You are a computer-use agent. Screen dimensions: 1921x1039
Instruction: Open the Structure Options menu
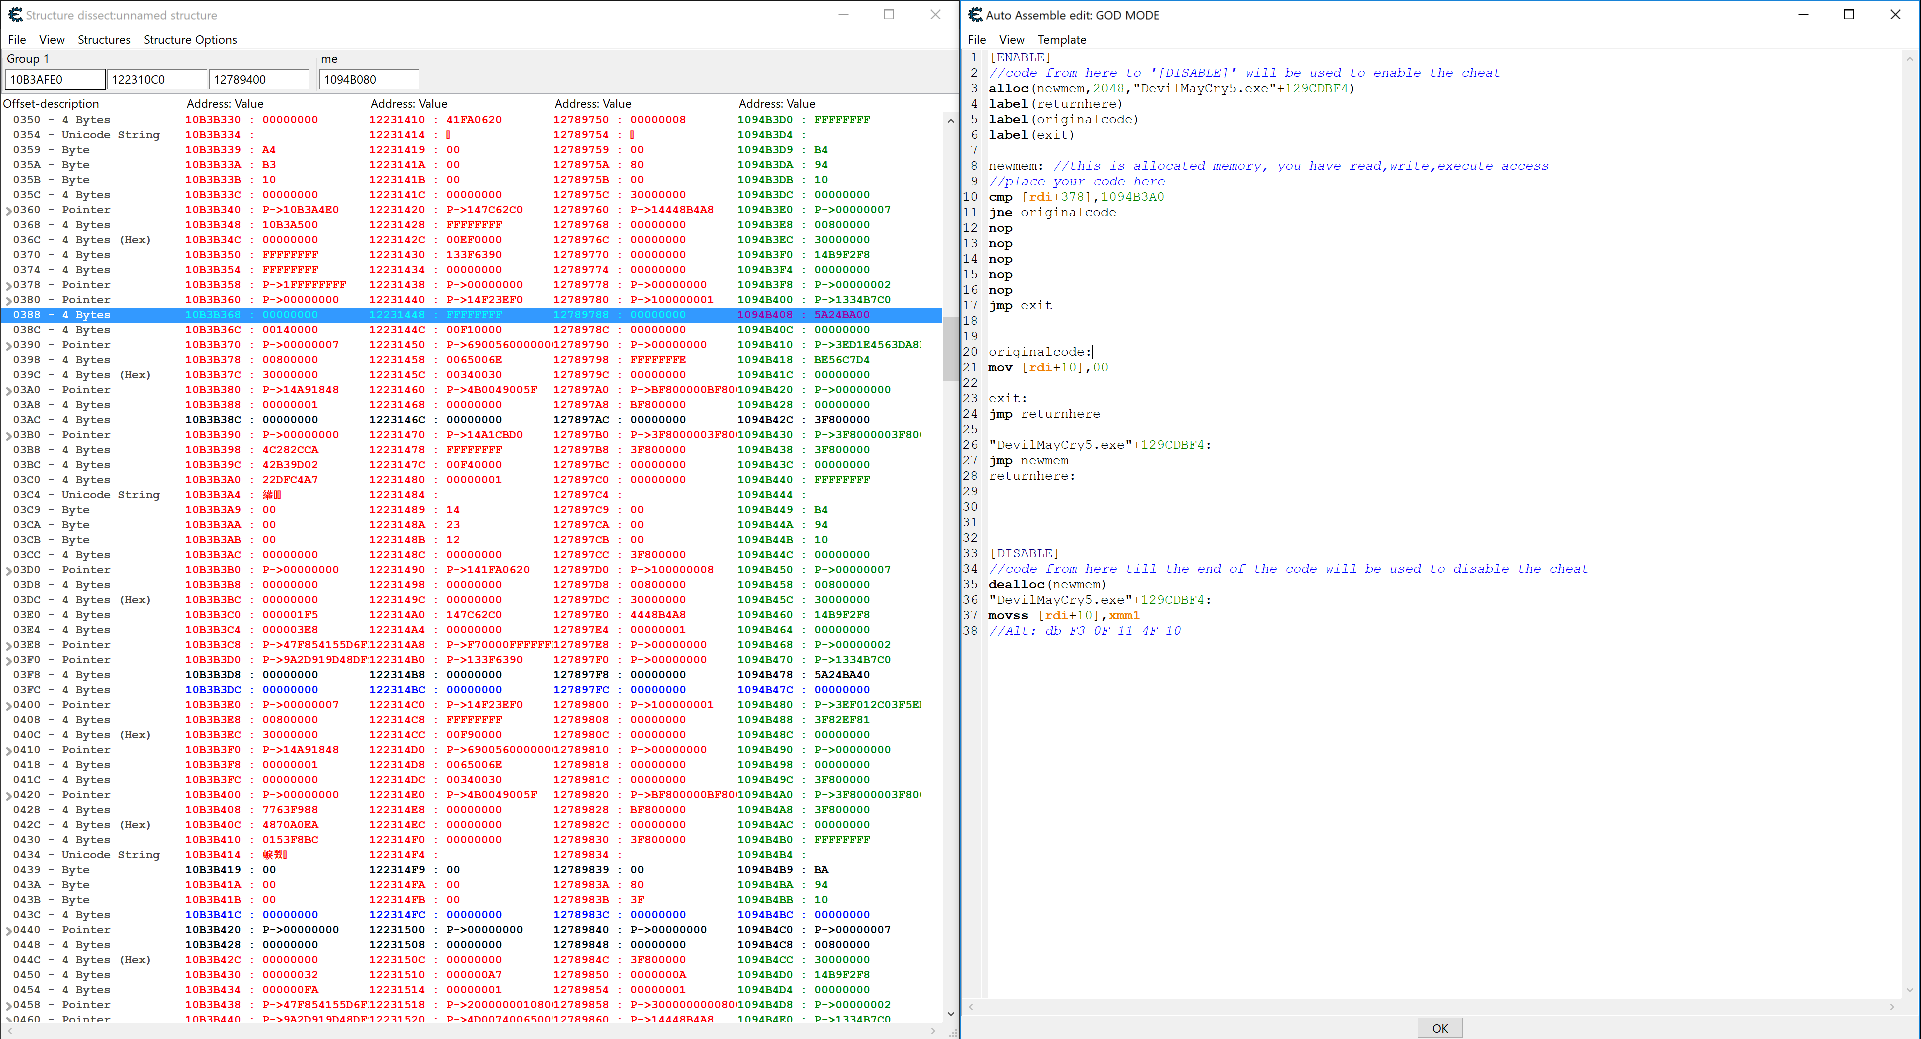[190, 40]
